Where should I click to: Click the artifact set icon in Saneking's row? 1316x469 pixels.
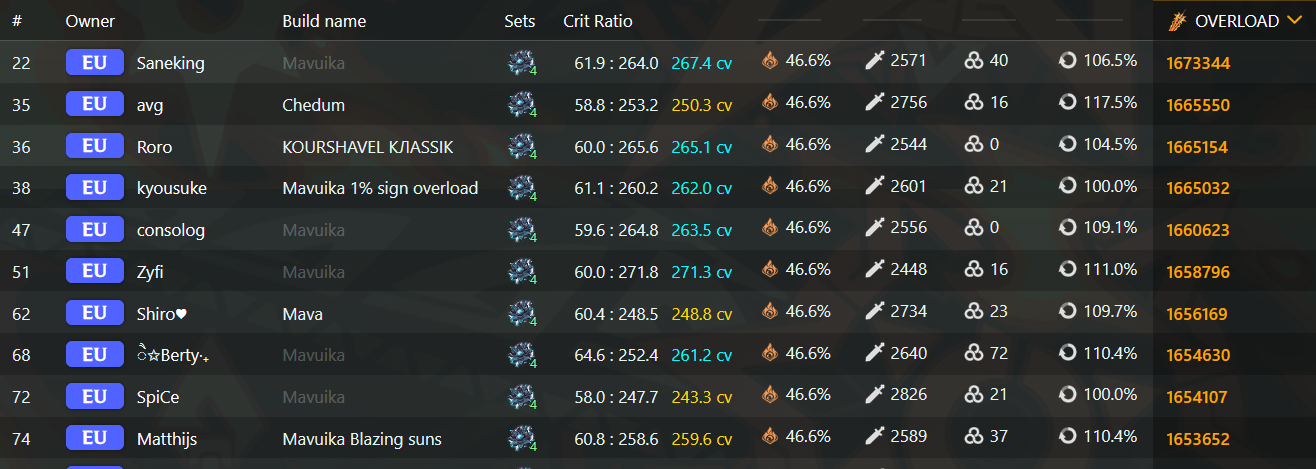pyautogui.click(x=520, y=63)
